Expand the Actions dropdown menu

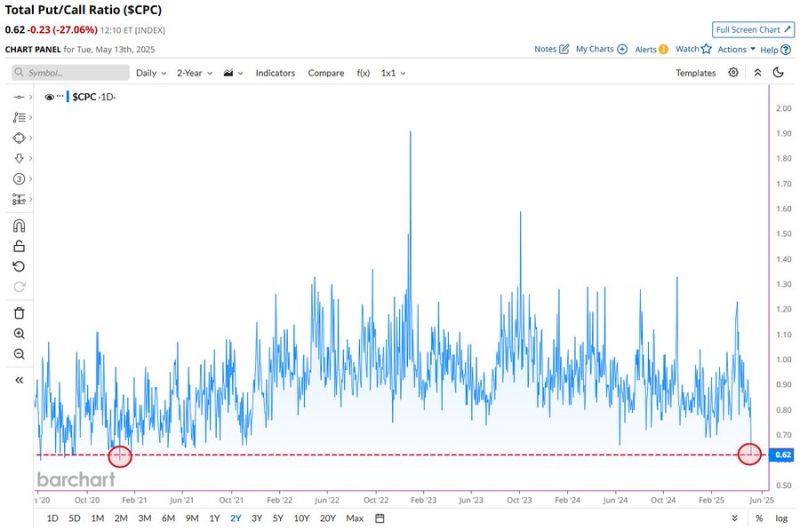click(x=736, y=49)
